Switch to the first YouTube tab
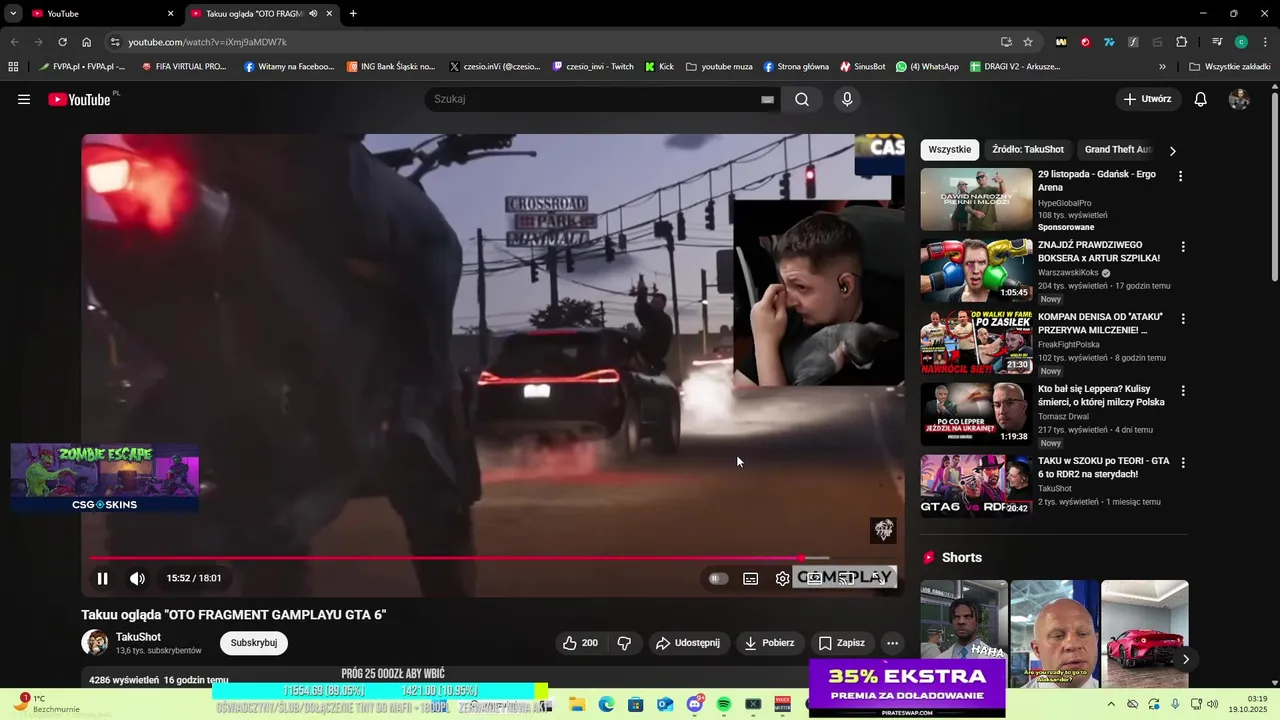Screen dimensions: 1280x720 click(100, 14)
